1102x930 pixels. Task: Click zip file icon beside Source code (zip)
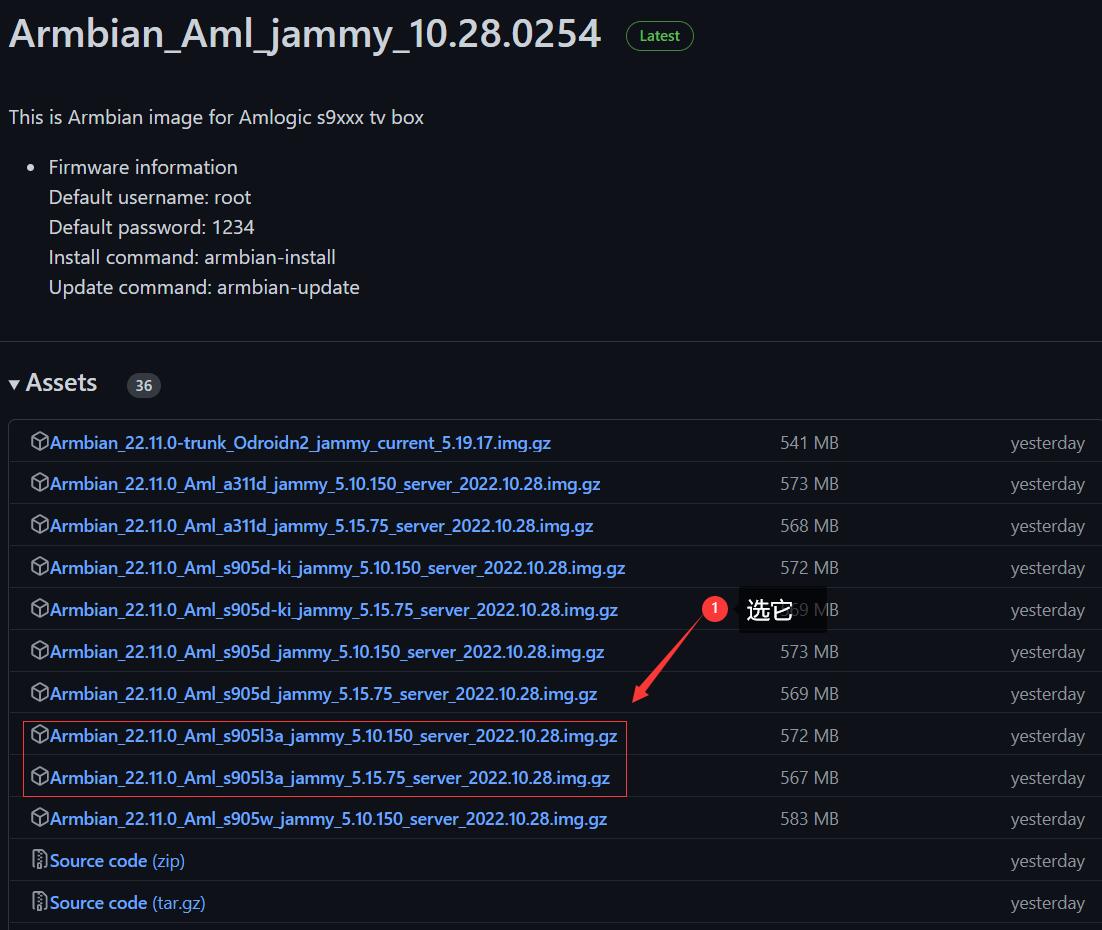pos(40,860)
